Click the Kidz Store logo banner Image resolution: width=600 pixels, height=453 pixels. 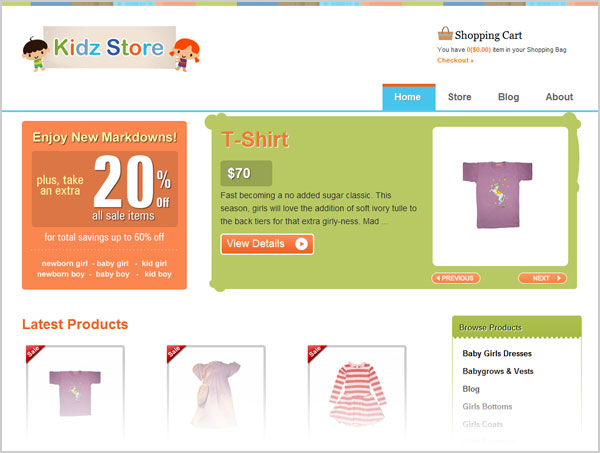click(x=109, y=47)
